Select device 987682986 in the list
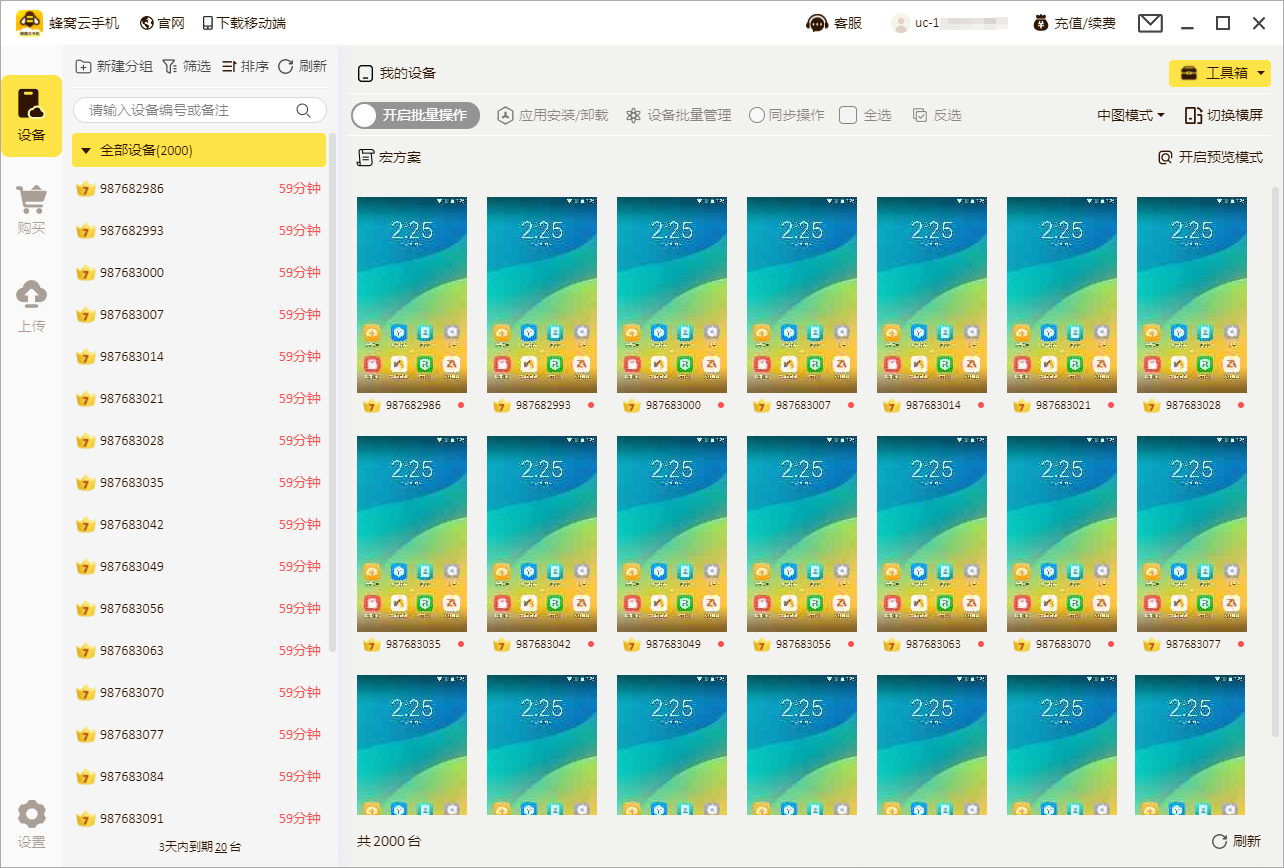Image resolution: width=1284 pixels, height=868 pixels. 200,188
